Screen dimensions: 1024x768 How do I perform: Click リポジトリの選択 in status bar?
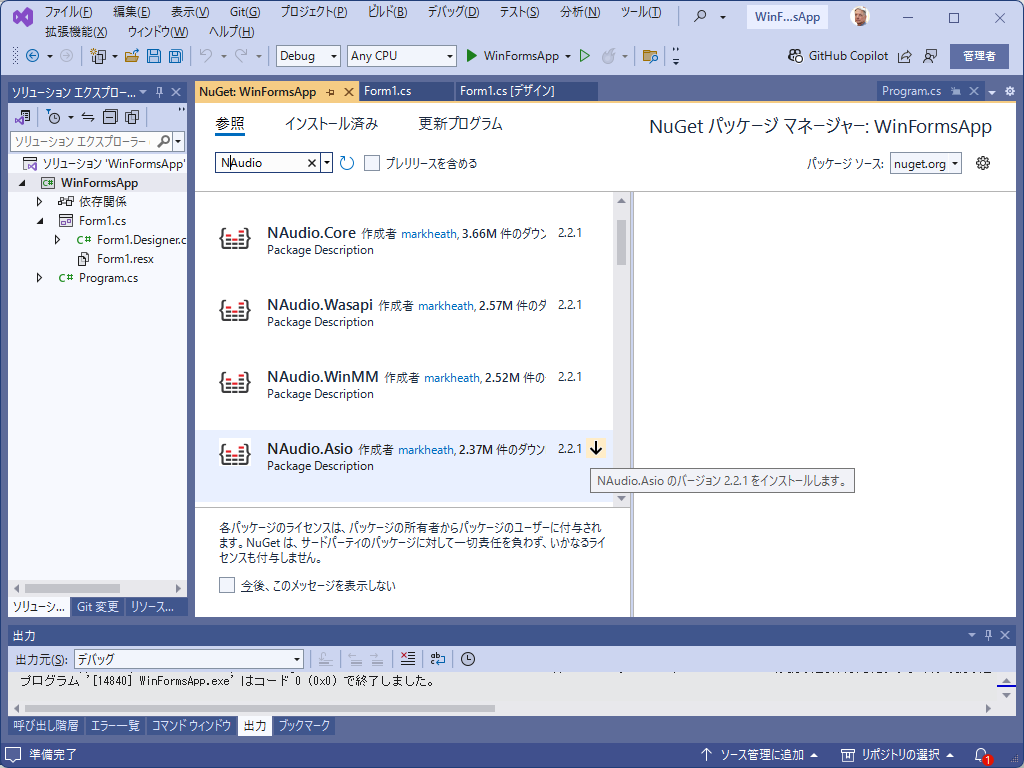tap(897, 755)
